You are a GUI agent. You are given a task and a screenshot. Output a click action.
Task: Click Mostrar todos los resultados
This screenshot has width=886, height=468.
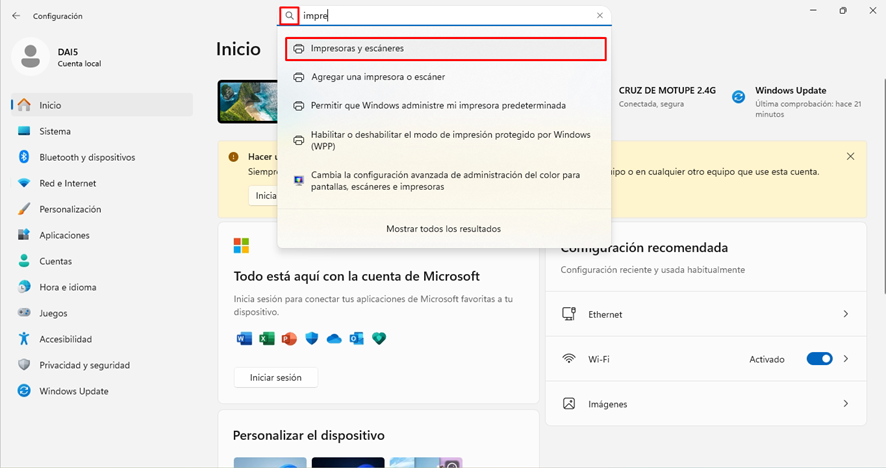(x=443, y=229)
